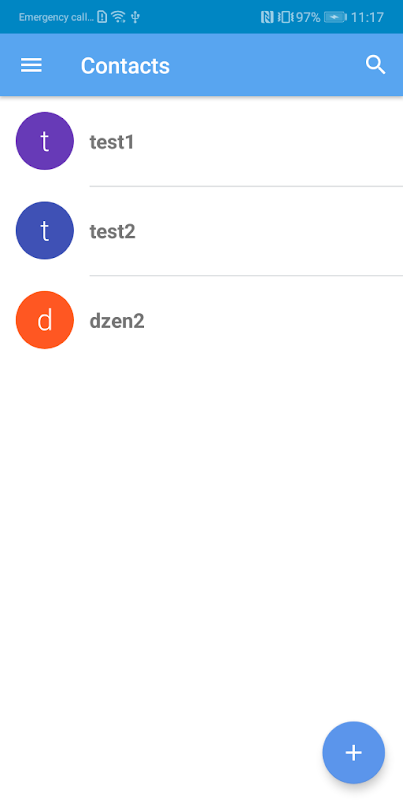Tap the NFC status bar icon
This screenshot has height=800, width=403.
(x=267, y=17)
